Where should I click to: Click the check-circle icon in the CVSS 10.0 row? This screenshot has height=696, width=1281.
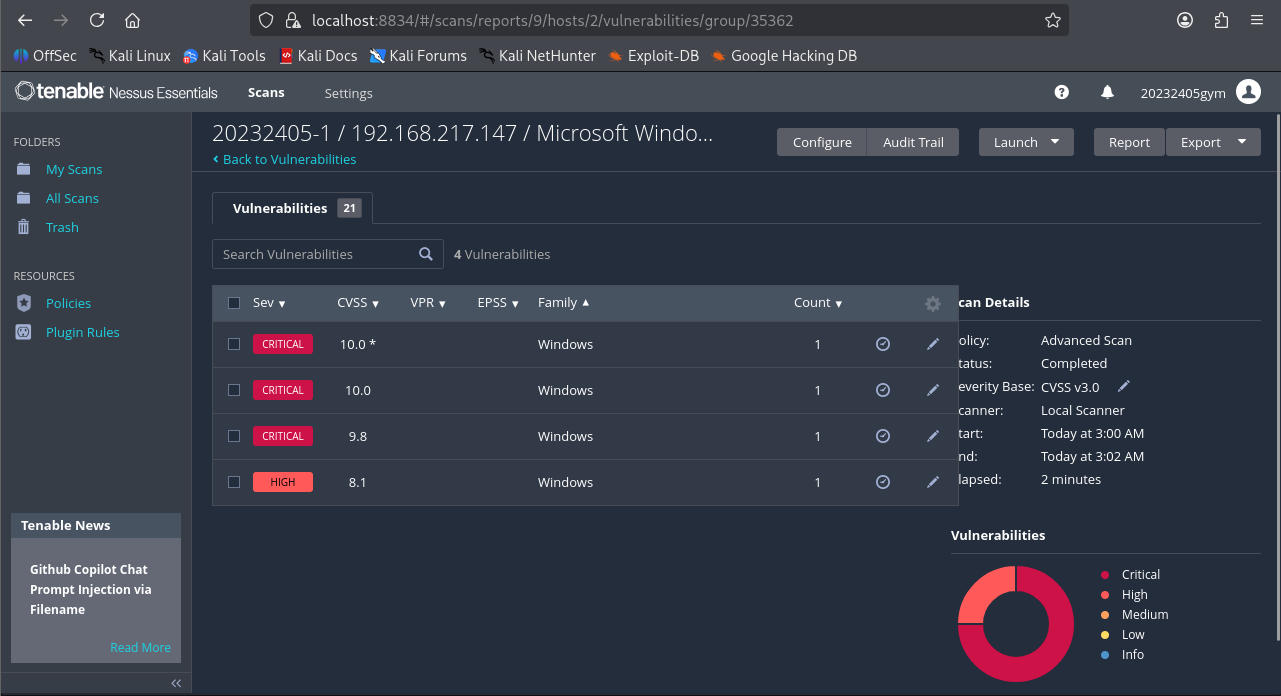[x=883, y=390]
